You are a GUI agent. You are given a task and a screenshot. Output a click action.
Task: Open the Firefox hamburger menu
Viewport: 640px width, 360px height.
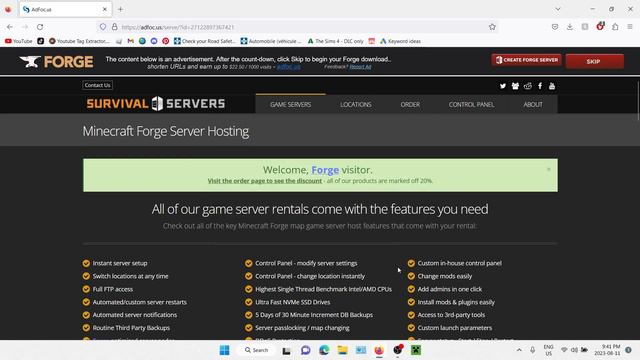click(x=630, y=27)
